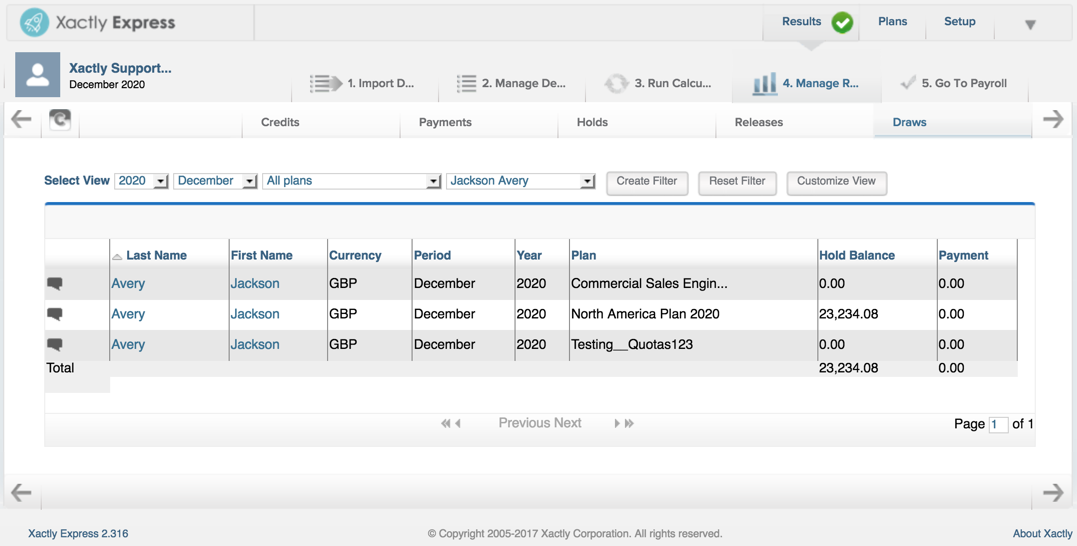Screen dimensions: 1077x546
Task: Open the About Xactly link
Action: (x=1043, y=534)
